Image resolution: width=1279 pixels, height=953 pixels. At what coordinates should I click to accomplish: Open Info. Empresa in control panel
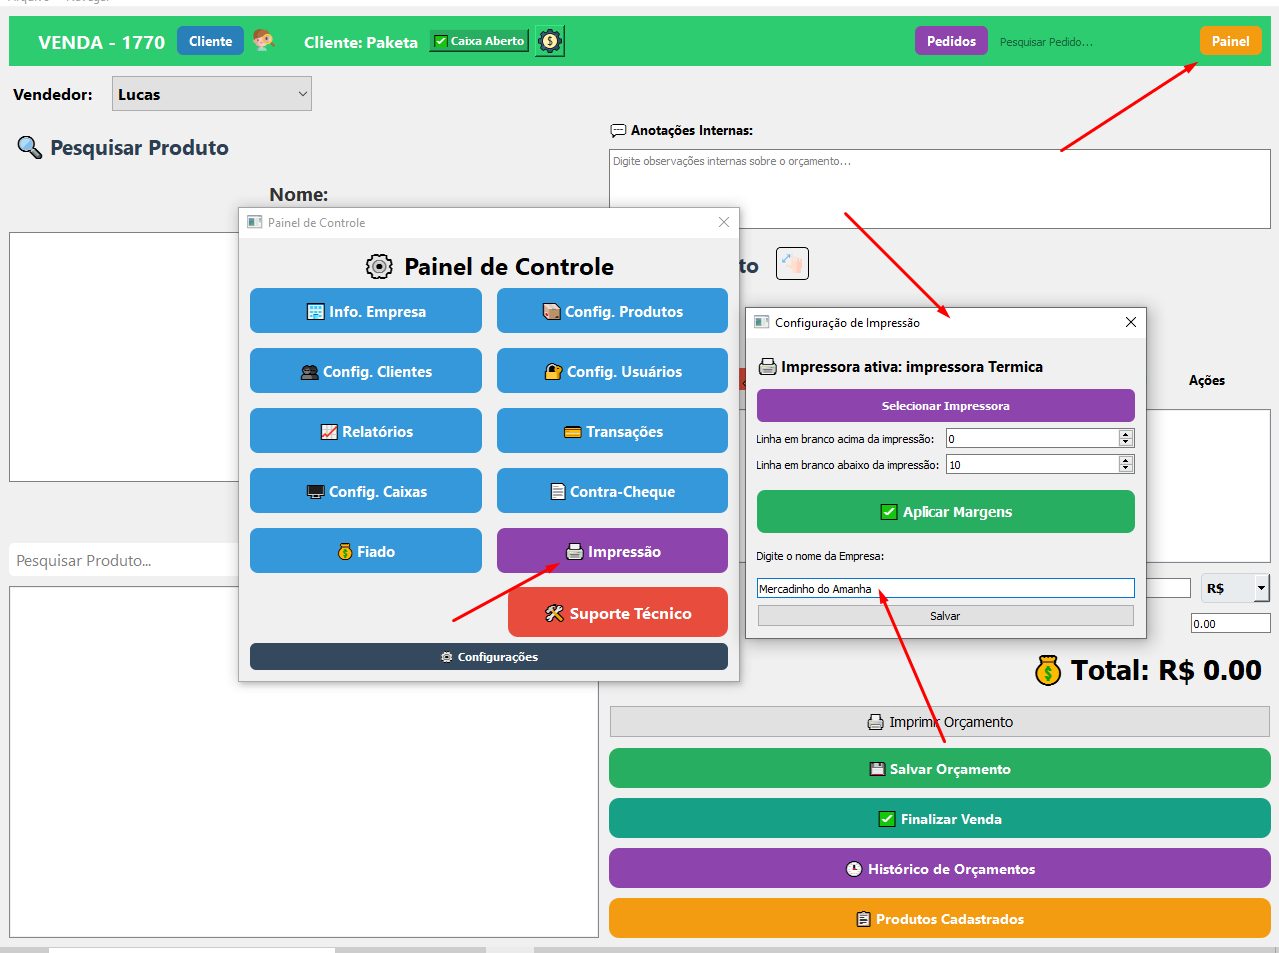pos(366,311)
